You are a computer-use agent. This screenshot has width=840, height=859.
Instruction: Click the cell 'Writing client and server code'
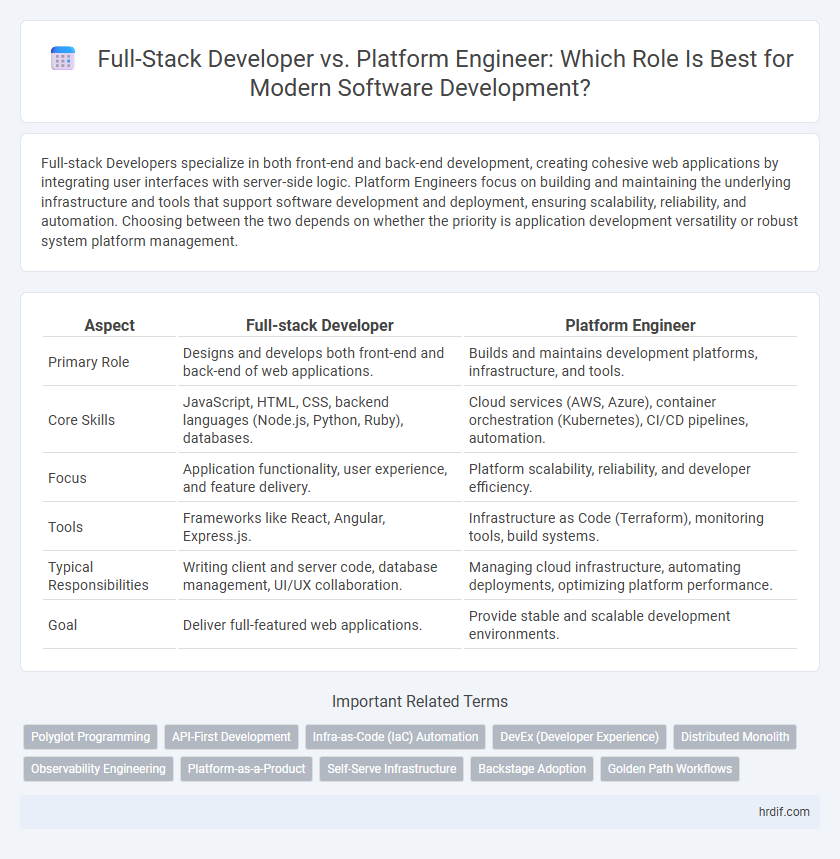(319, 576)
